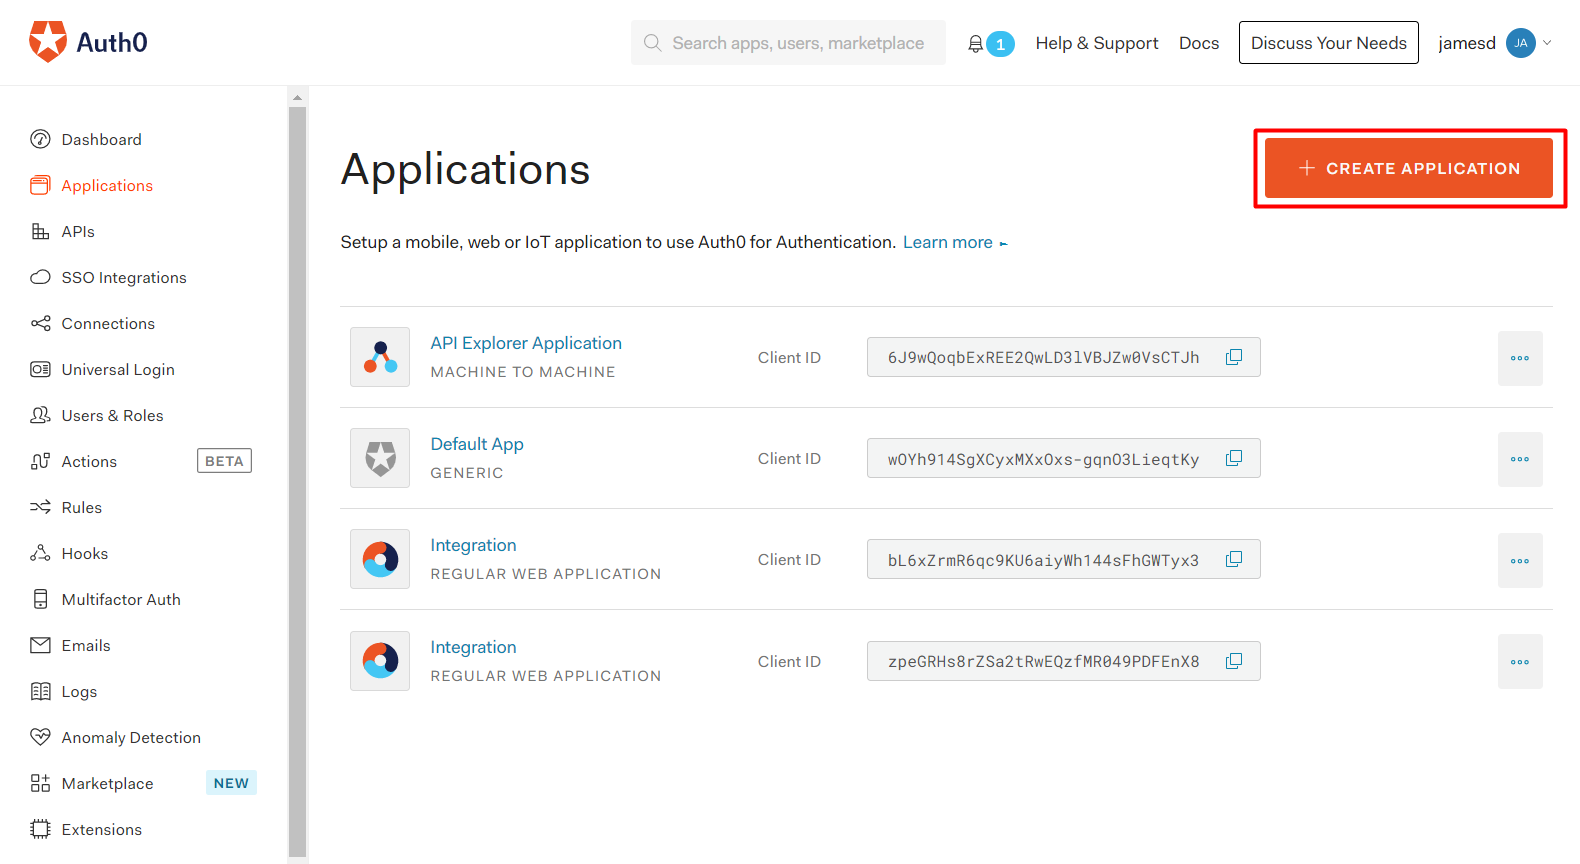Copy the API Explorer Application client ID
This screenshot has height=864, width=1580.
pyautogui.click(x=1234, y=357)
